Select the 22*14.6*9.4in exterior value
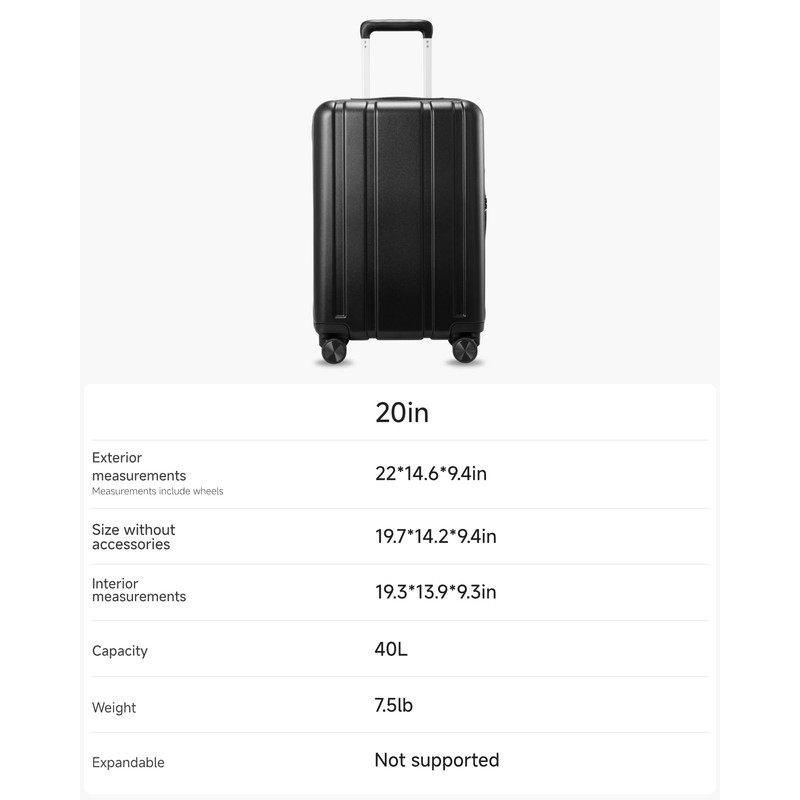The height and width of the screenshot is (800, 800). 431,474
